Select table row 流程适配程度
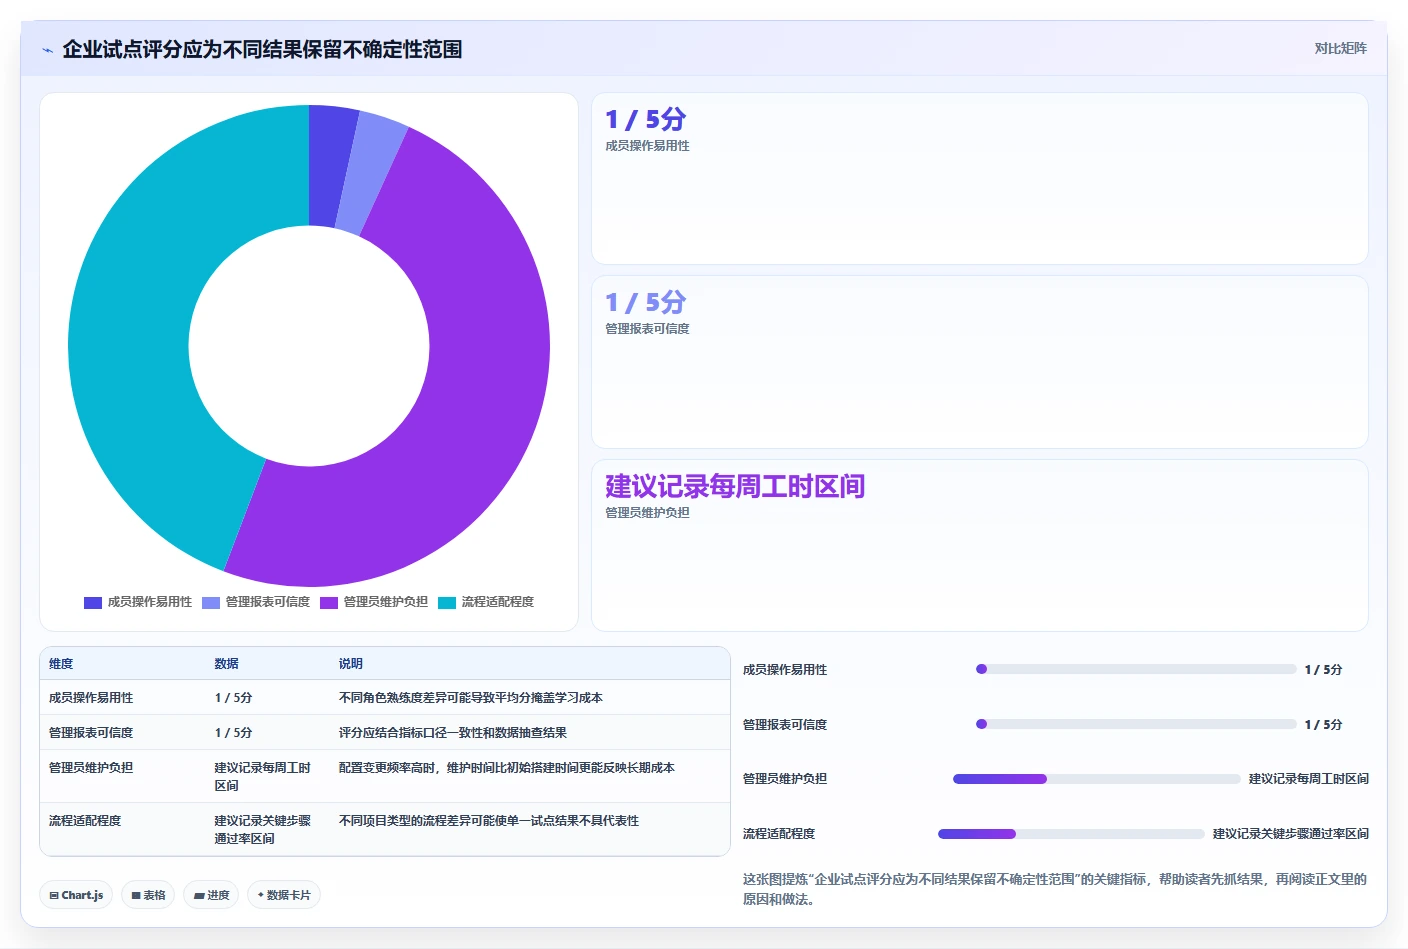The height and width of the screenshot is (949, 1408). pyautogui.click(x=385, y=830)
